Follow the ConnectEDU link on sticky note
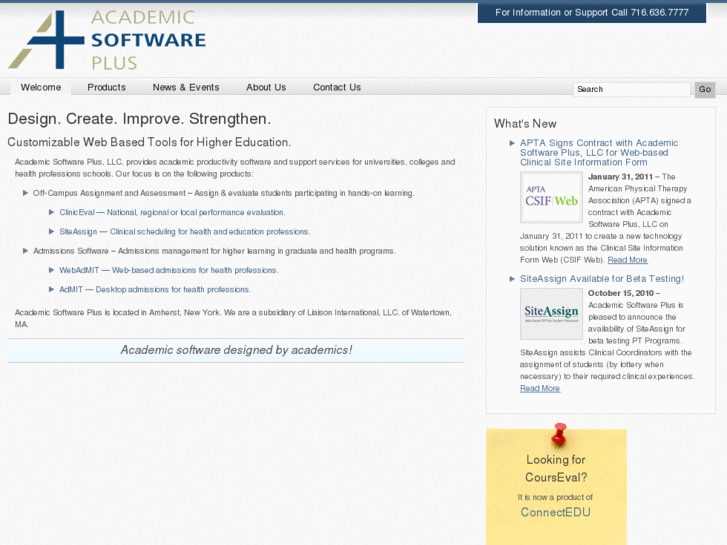 555,512
